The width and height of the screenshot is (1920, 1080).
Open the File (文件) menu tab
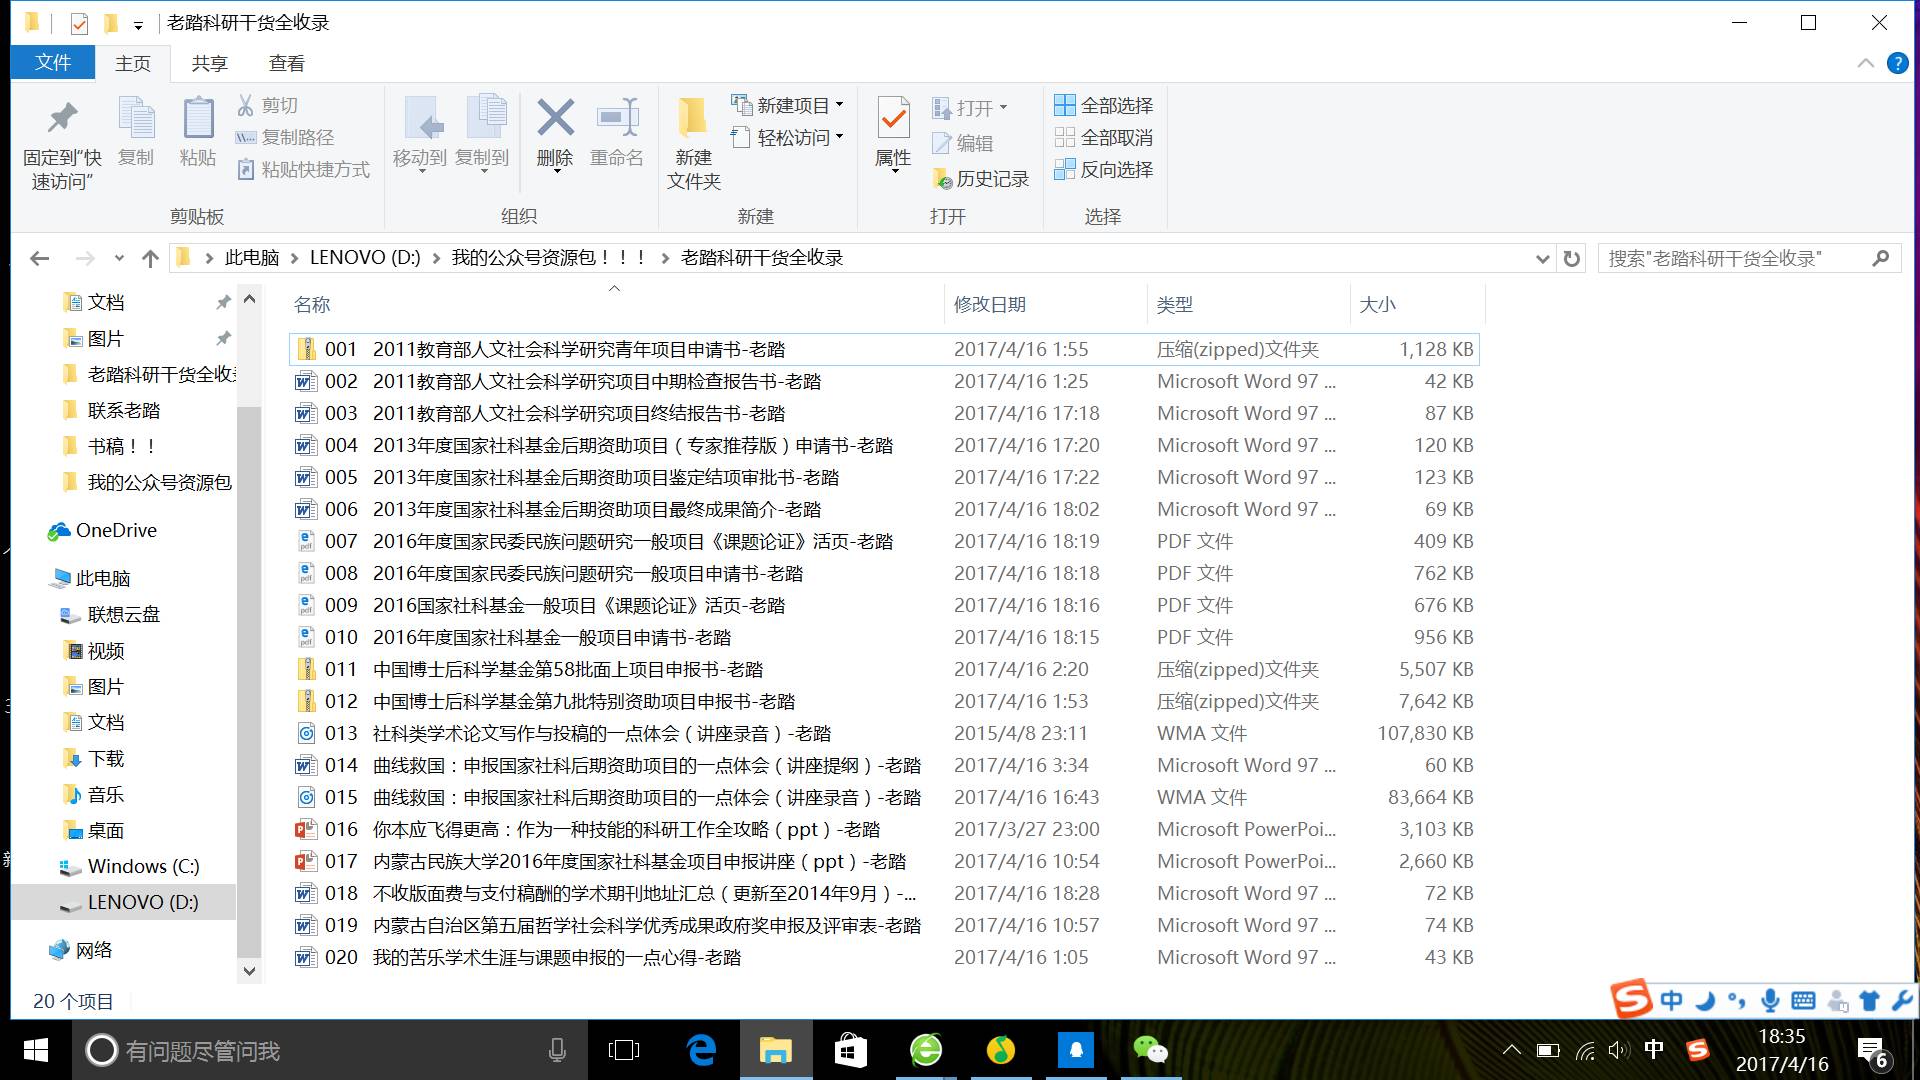53,63
